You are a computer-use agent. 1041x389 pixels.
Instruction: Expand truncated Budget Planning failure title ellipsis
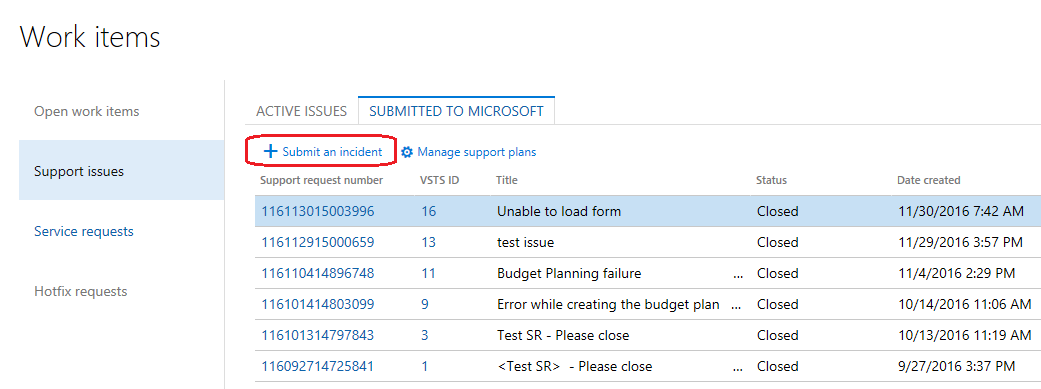click(x=738, y=273)
